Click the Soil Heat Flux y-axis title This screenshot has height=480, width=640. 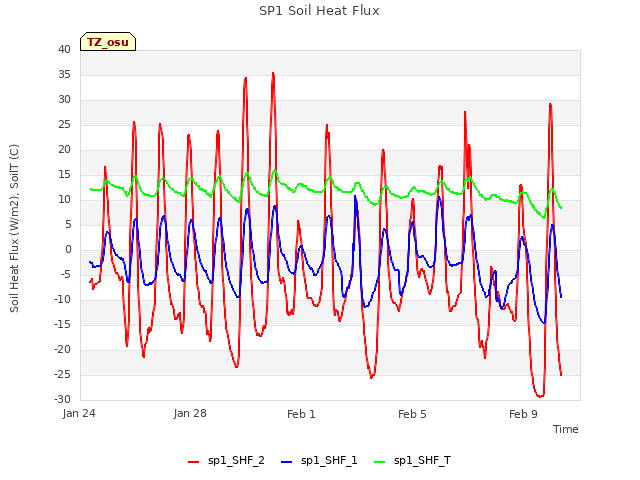point(14,228)
